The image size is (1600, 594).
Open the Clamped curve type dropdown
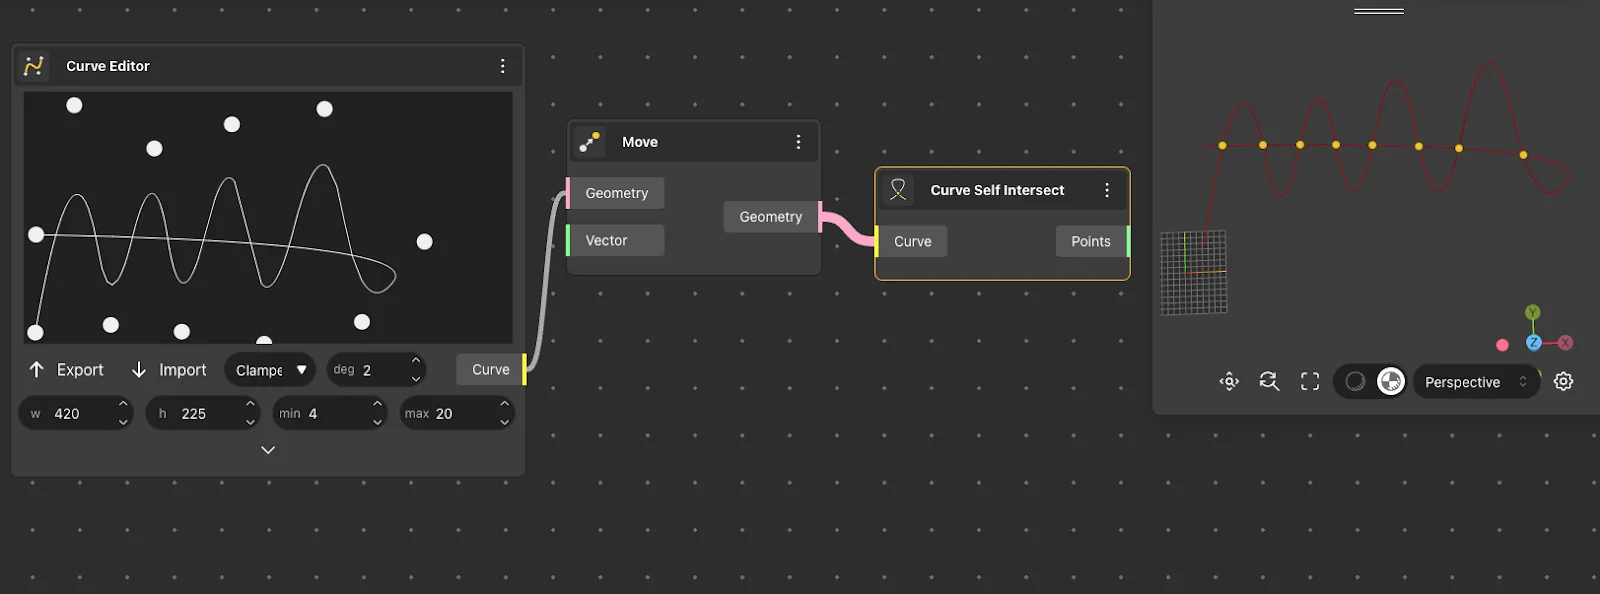pyautogui.click(x=270, y=370)
